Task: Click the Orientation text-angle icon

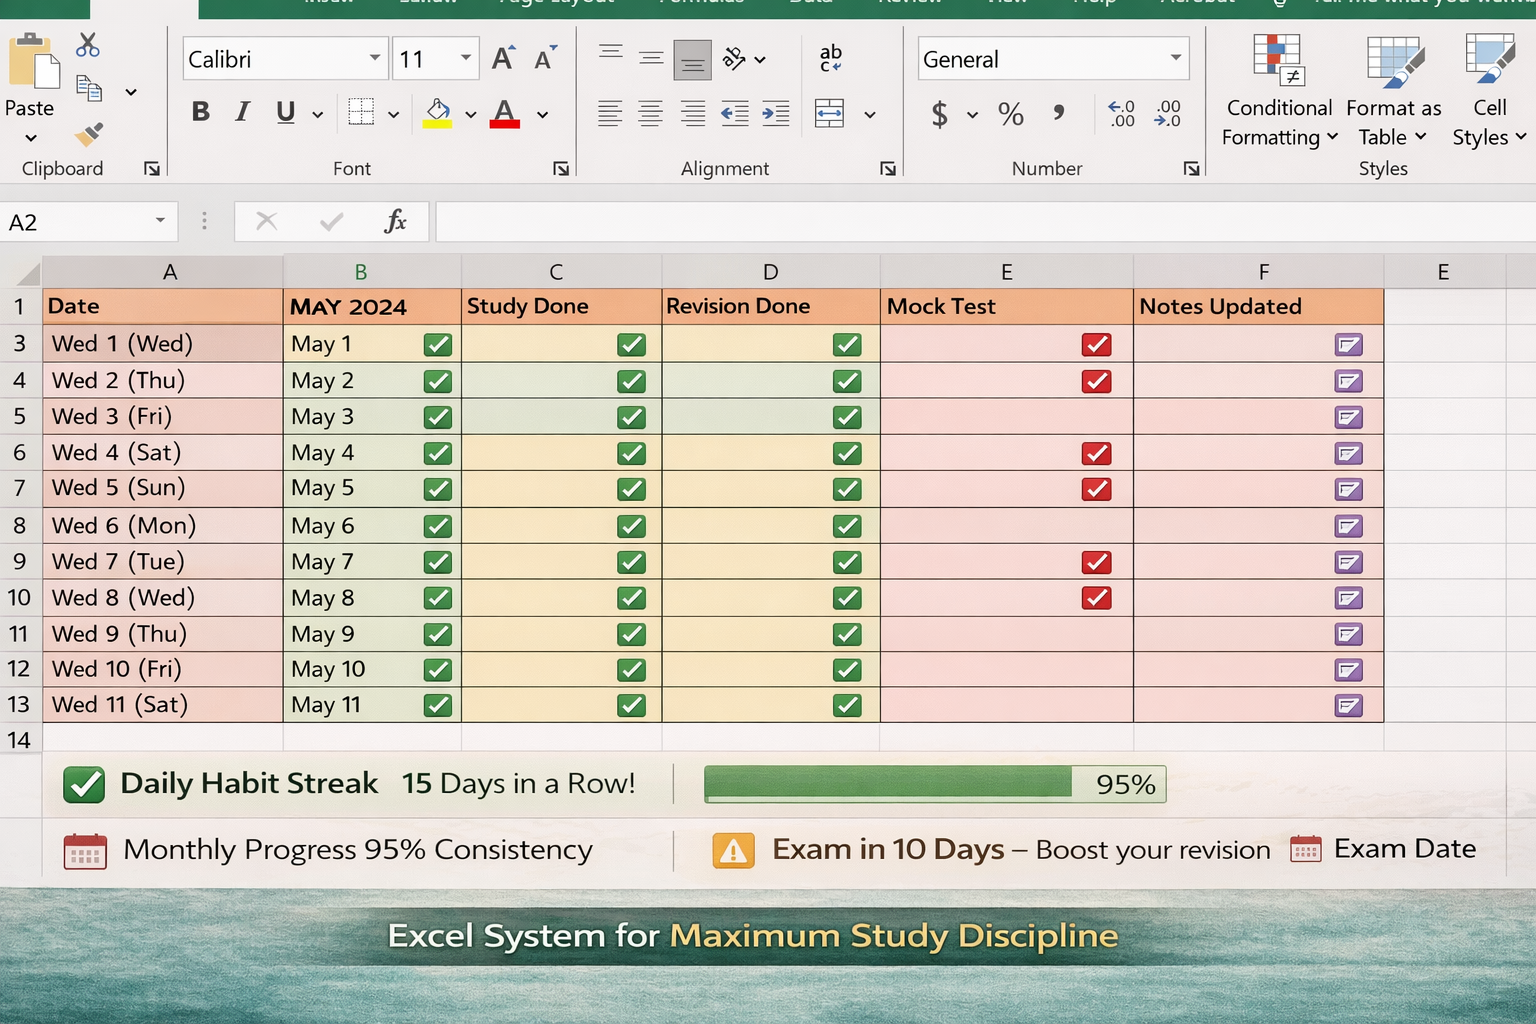Action: pos(734,59)
